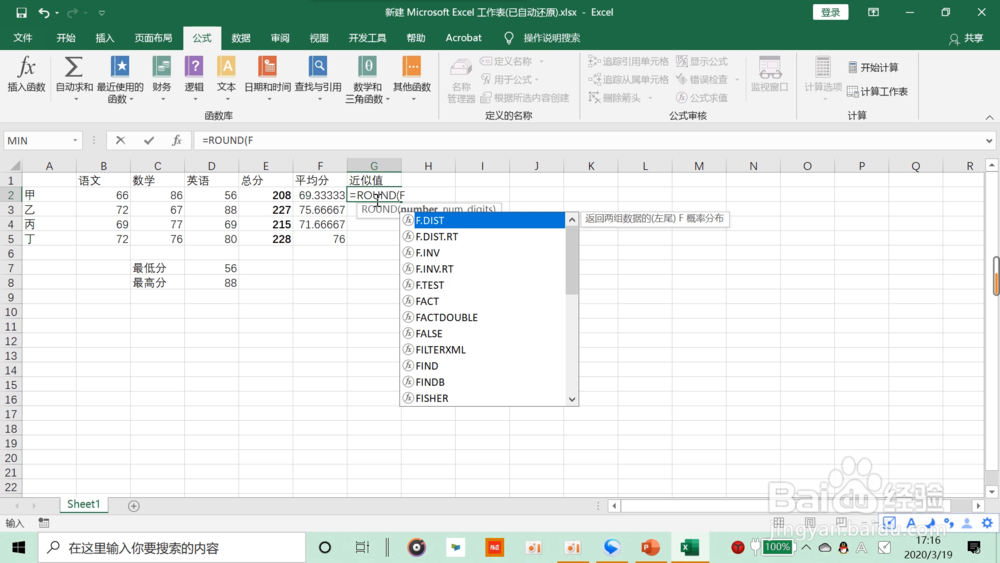
Task: Select the Sheet1 tab
Action: click(x=84, y=504)
